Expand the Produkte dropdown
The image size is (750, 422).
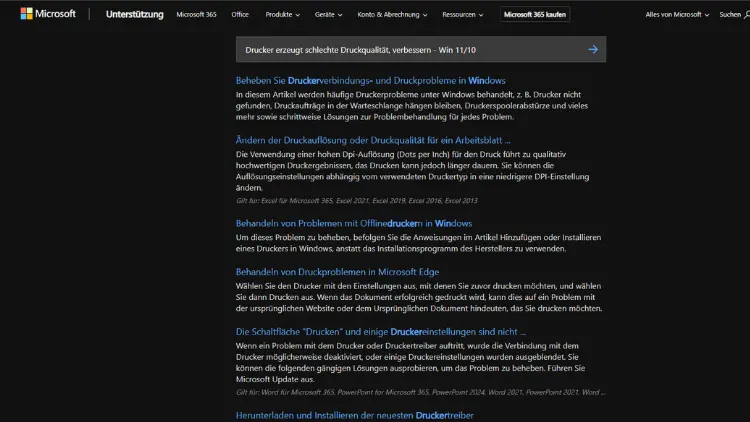pos(283,14)
